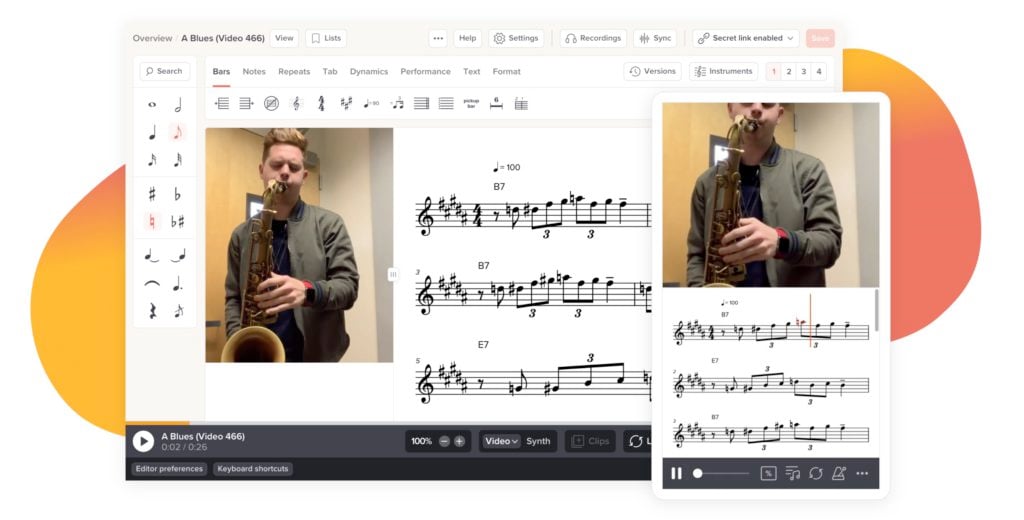Add a tie into the note
The height and width of the screenshot is (520, 1024).
pos(178,255)
